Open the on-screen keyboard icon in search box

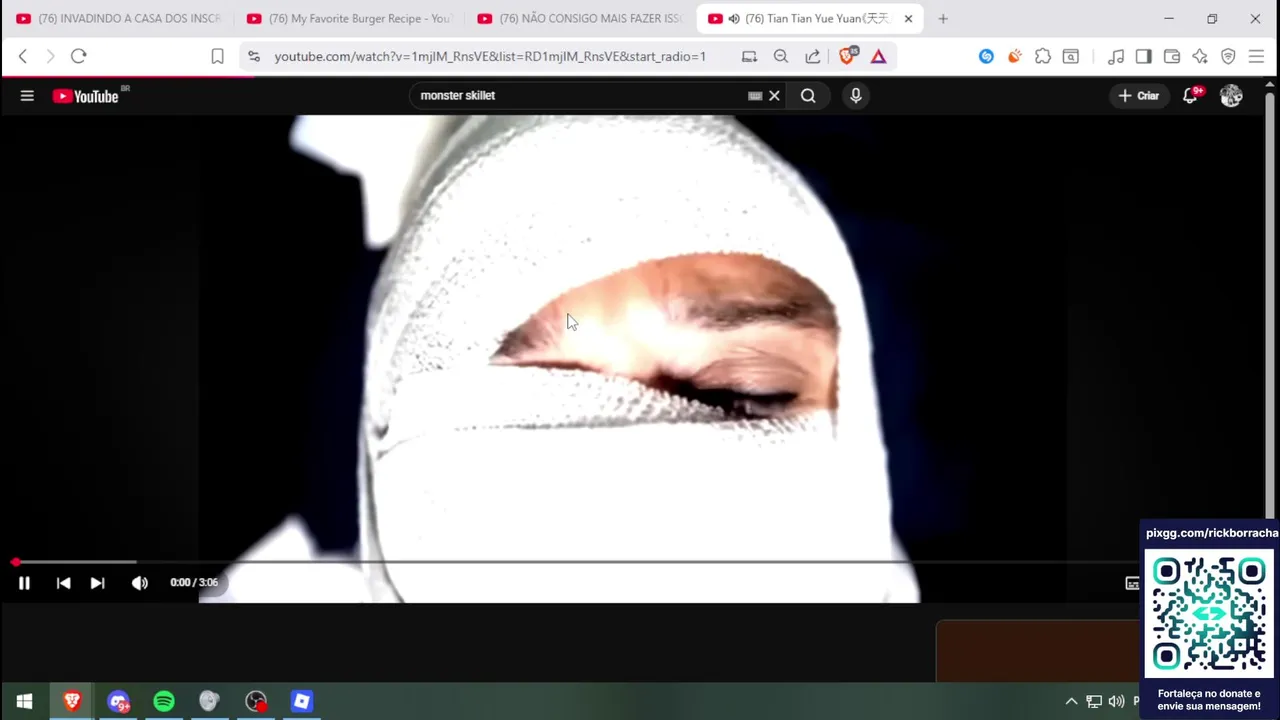(755, 96)
